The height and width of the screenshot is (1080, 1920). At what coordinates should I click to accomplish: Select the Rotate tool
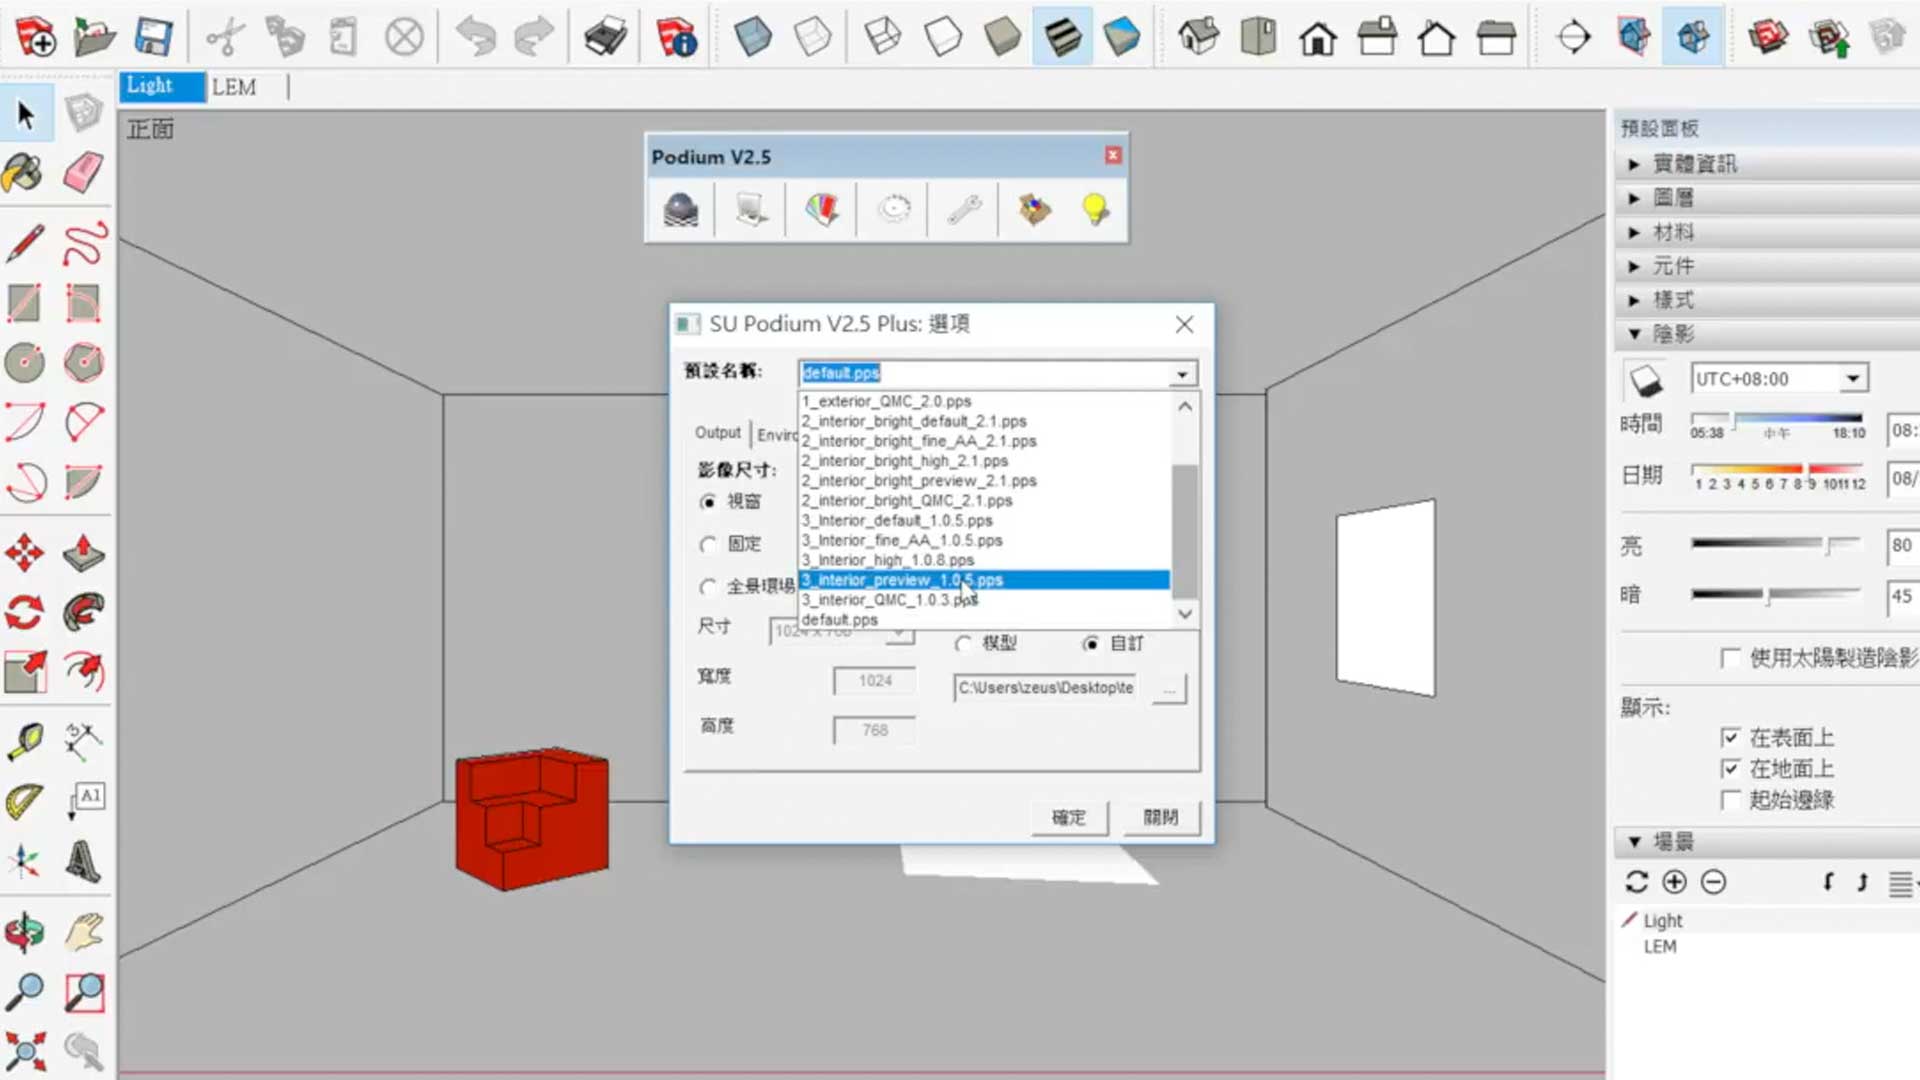[24, 612]
